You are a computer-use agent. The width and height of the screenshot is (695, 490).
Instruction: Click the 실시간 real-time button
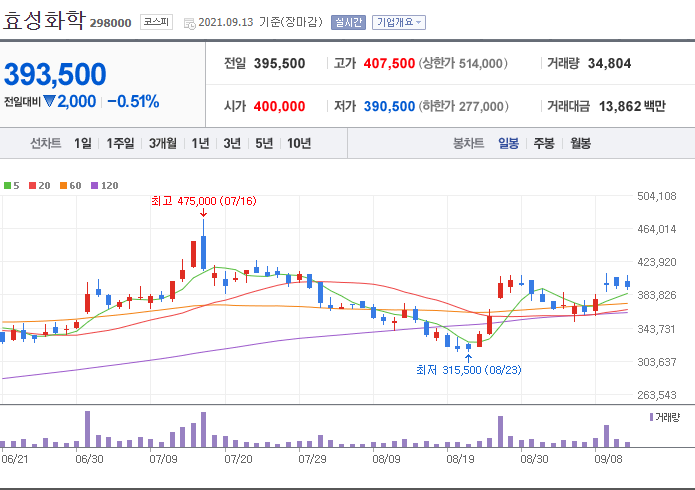click(x=348, y=22)
